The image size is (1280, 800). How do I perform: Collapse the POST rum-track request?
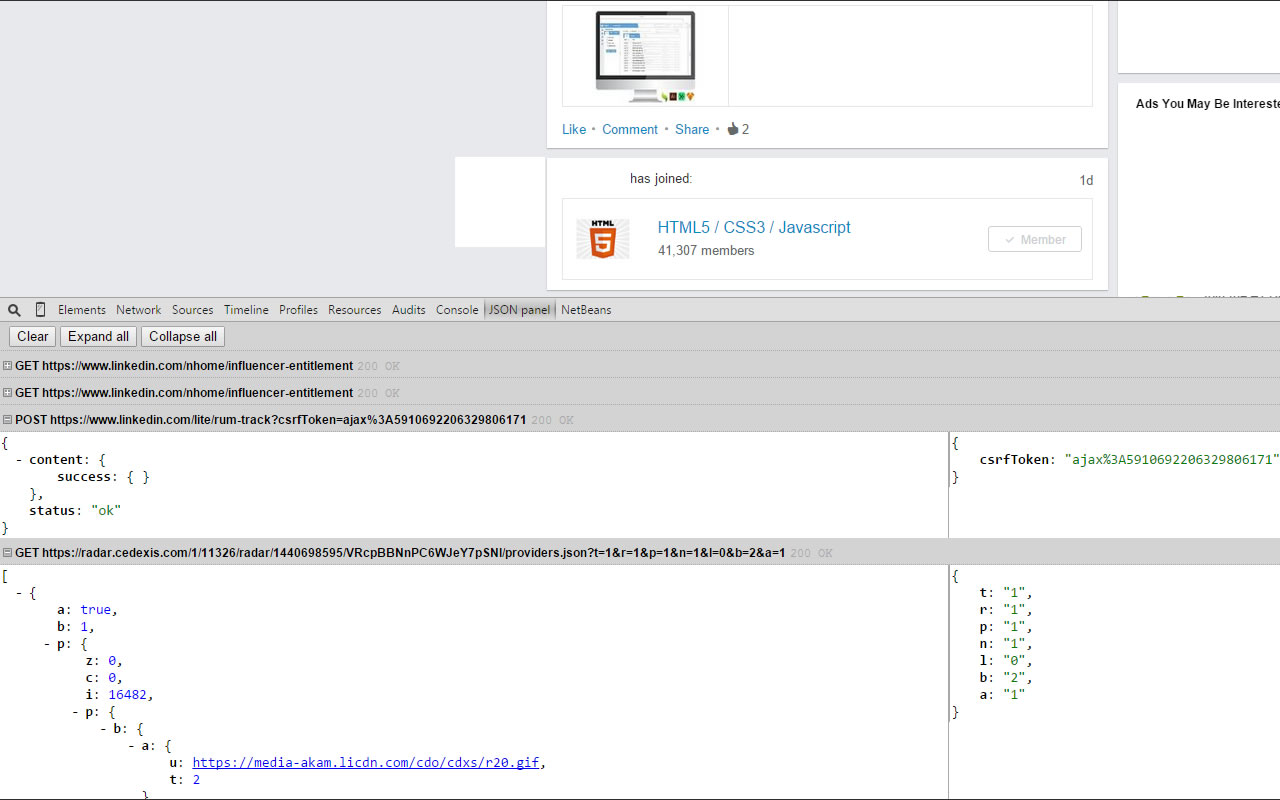click(x=7, y=420)
